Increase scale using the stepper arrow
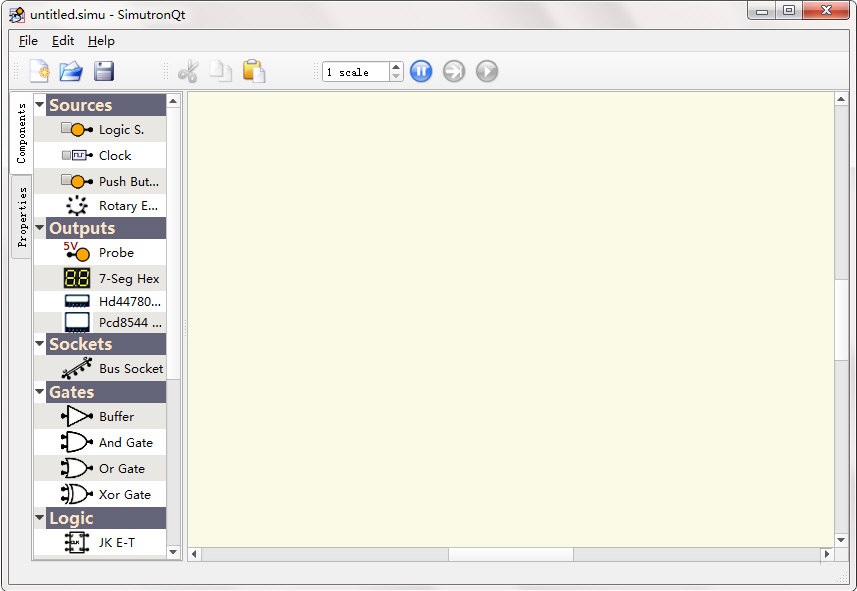This screenshot has width=857, height=591. (x=397, y=66)
